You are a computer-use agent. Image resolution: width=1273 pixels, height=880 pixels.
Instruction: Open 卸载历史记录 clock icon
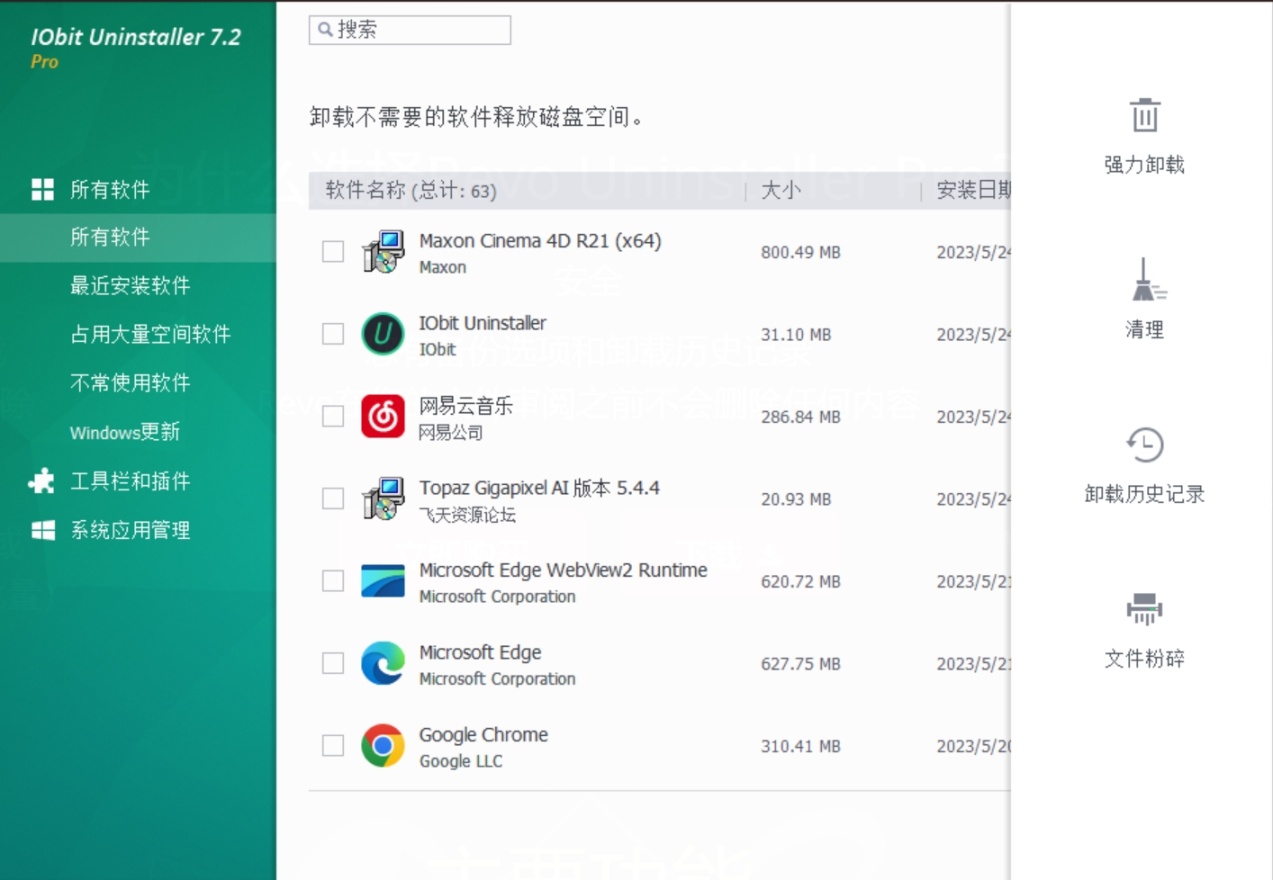pyautogui.click(x=1144, y=444)
